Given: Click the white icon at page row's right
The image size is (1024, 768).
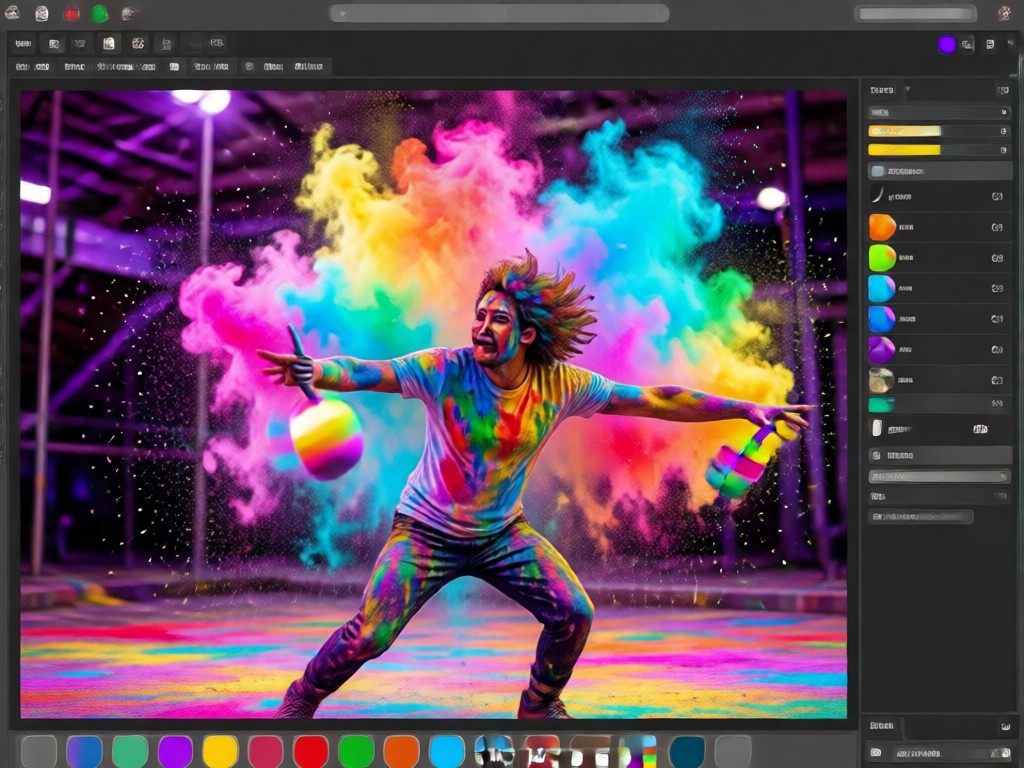Looking at the screenshot, I should (x=980, y=429).
